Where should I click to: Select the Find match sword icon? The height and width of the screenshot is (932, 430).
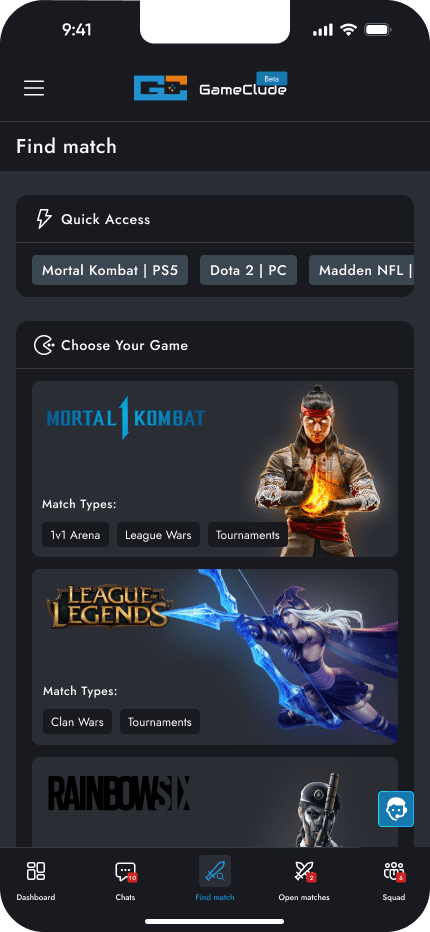[215, 871]
